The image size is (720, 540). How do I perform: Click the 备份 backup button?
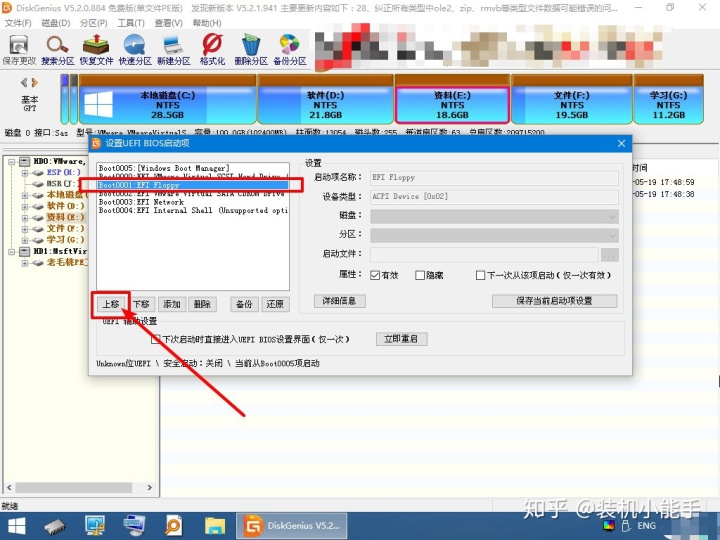[x=244, y=304]
